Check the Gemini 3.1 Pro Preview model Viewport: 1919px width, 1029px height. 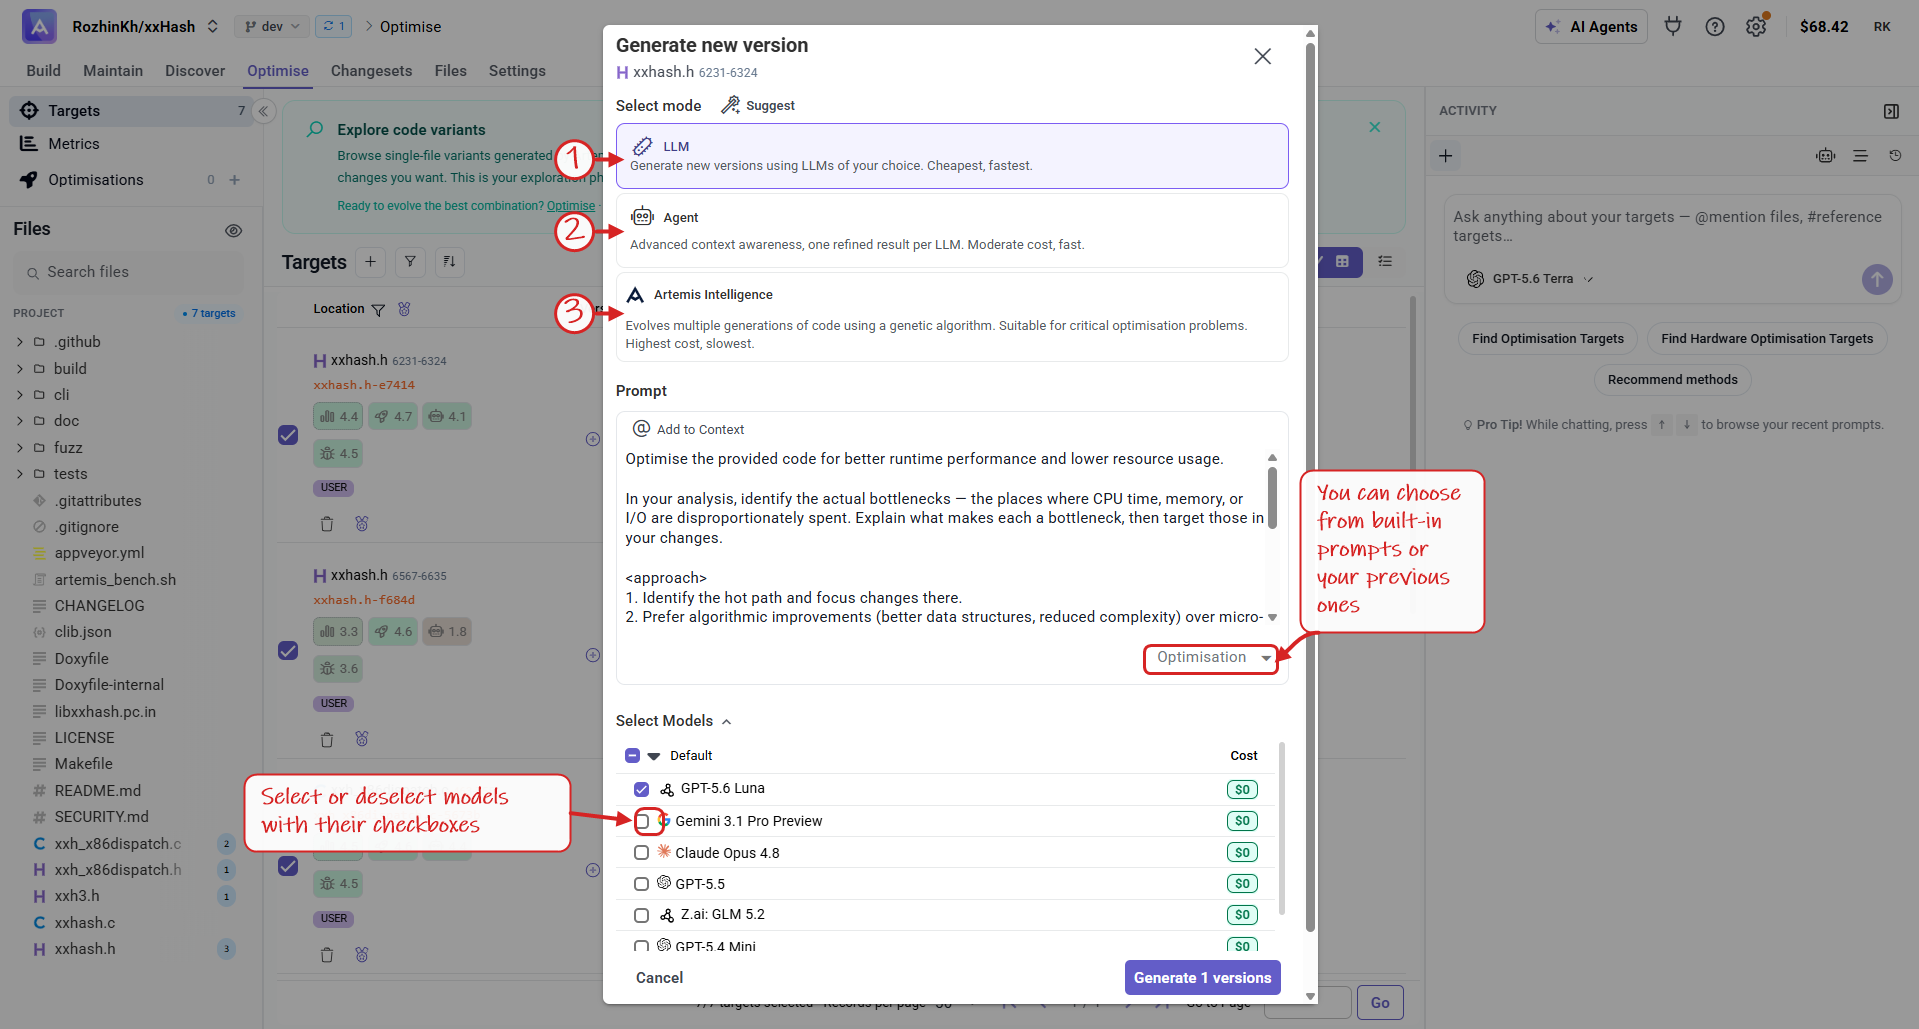(642, 822)
